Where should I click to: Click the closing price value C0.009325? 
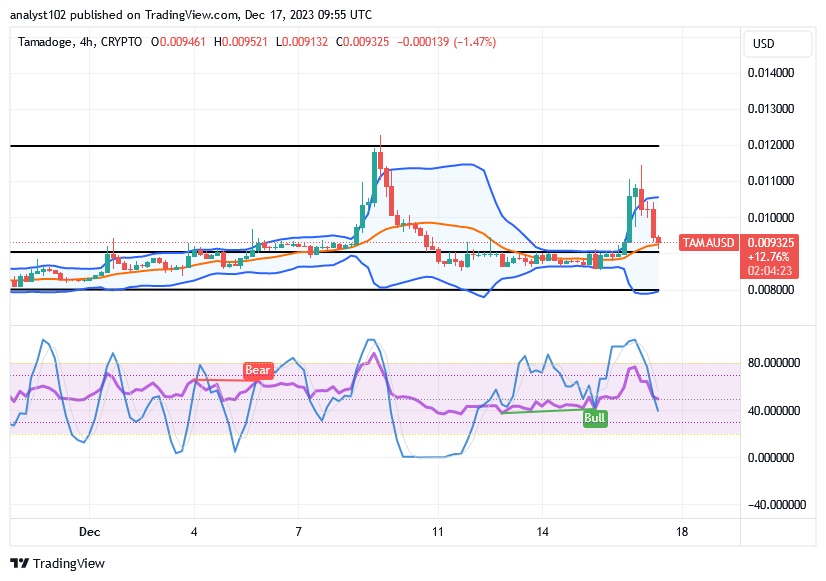coord(363,42)
